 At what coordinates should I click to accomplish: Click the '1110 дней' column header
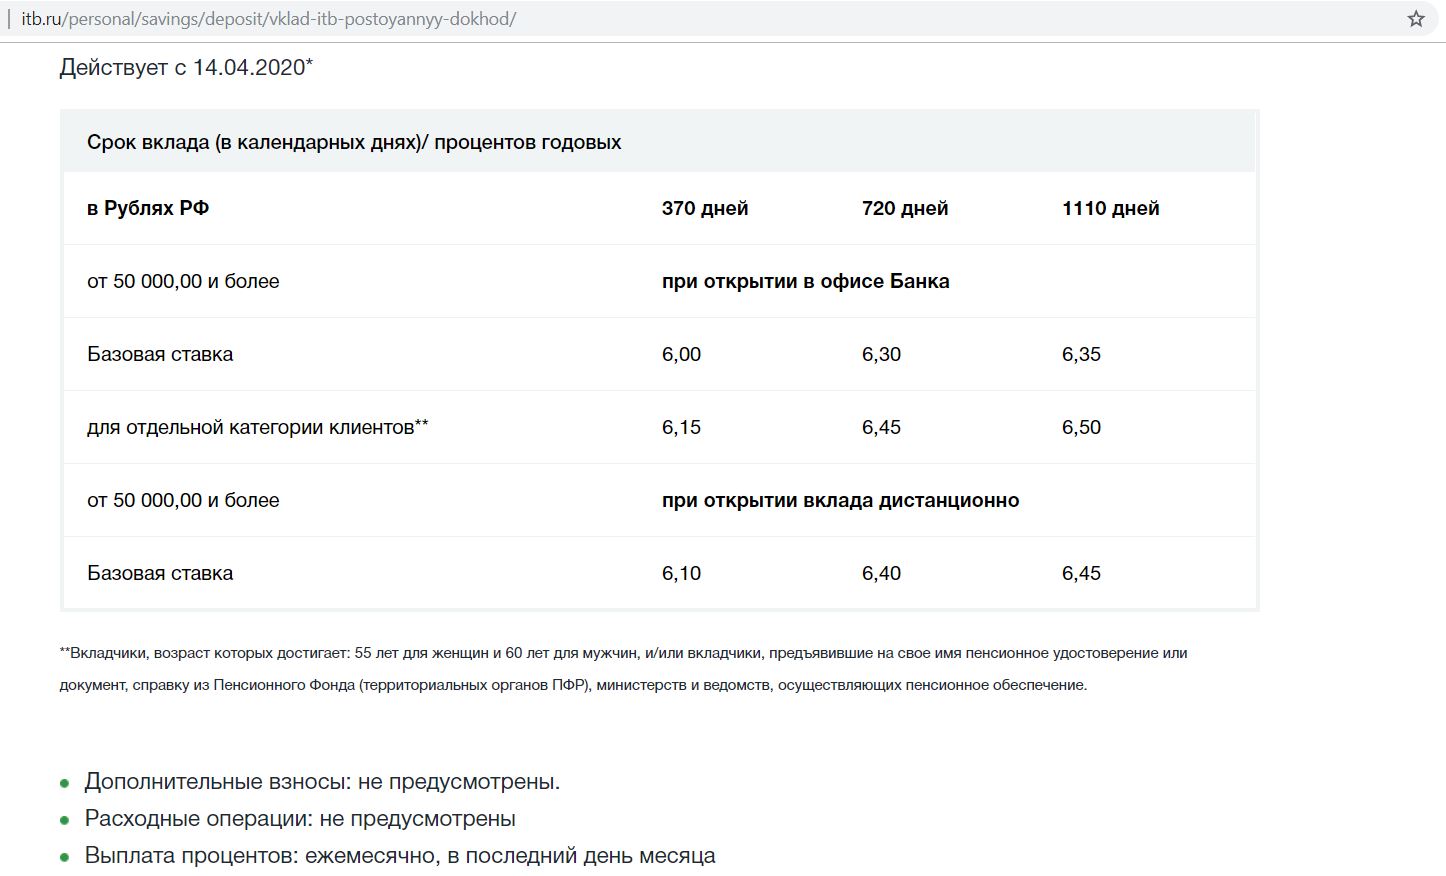pyautogui.click(x=1111, y=208)
